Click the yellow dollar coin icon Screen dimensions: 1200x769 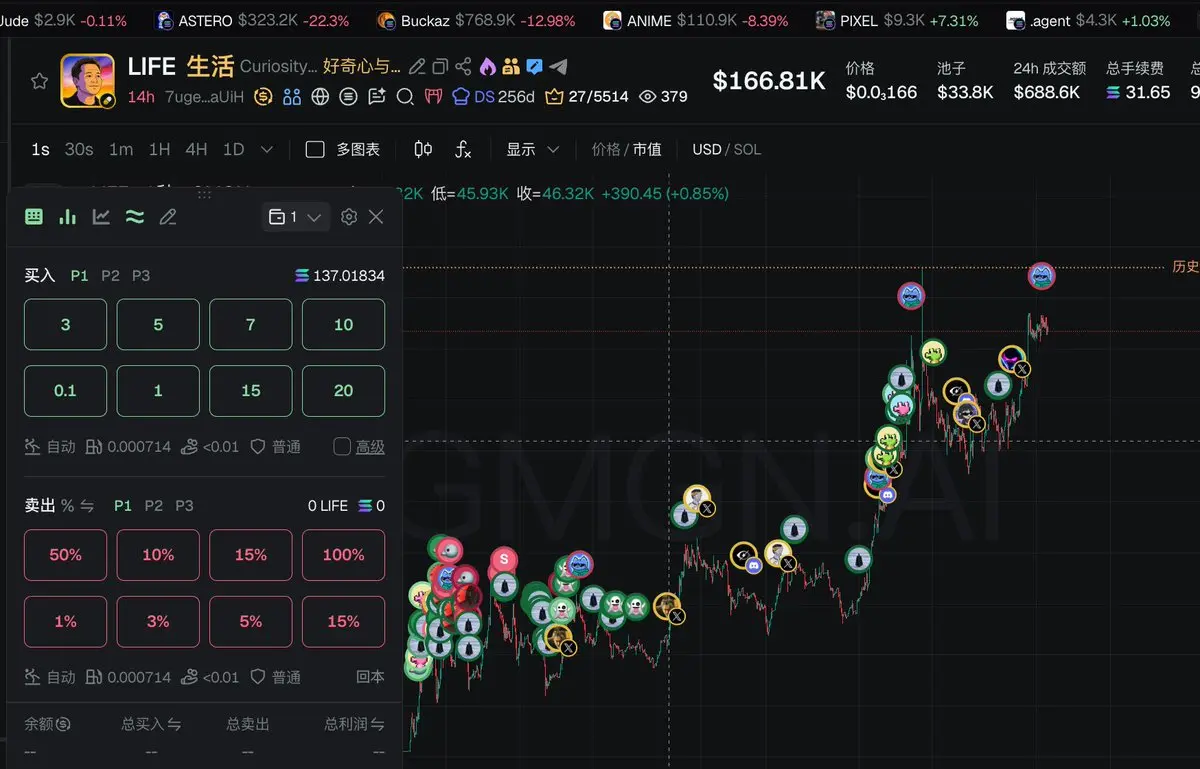click(x=264, y=97)
